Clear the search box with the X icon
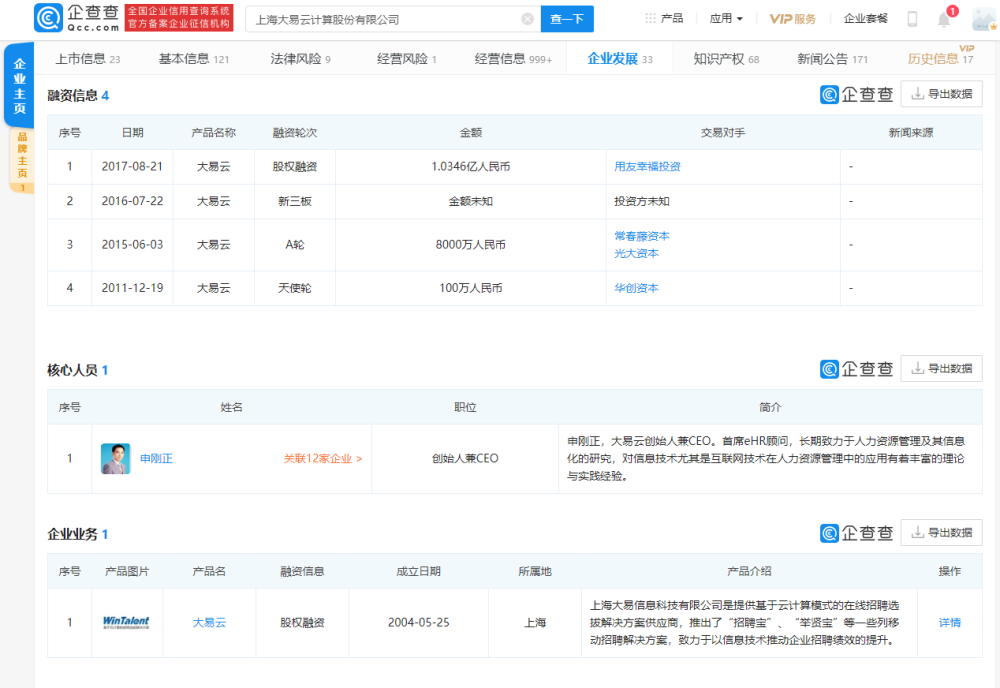This screenshot has height=688, width=1000. (x=527, y=19)
